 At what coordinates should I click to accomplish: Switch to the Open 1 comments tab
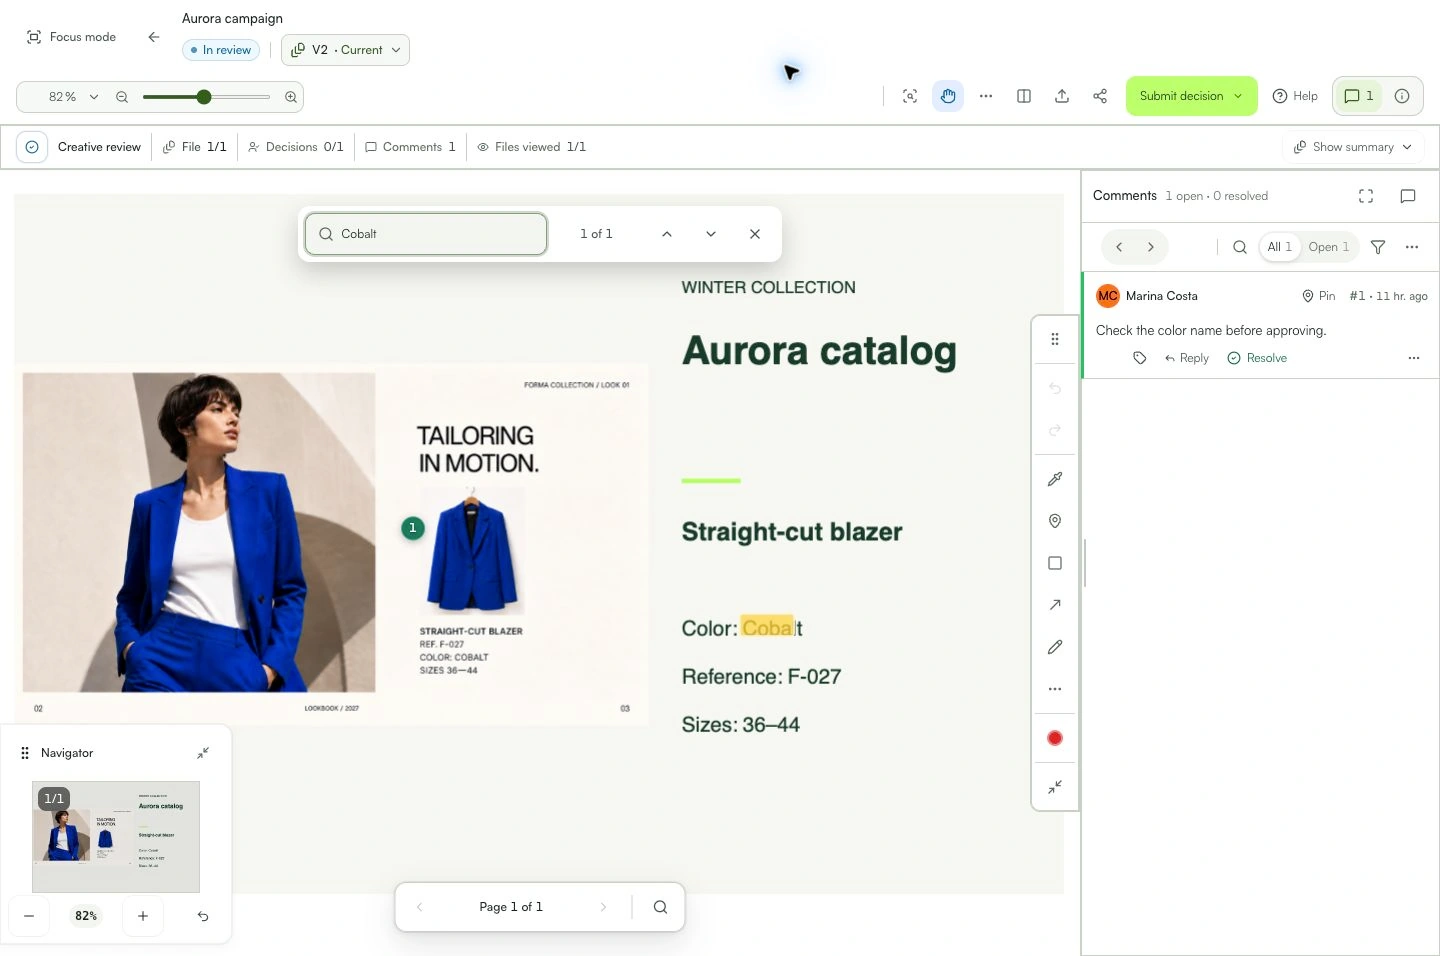click(1328, 247)
